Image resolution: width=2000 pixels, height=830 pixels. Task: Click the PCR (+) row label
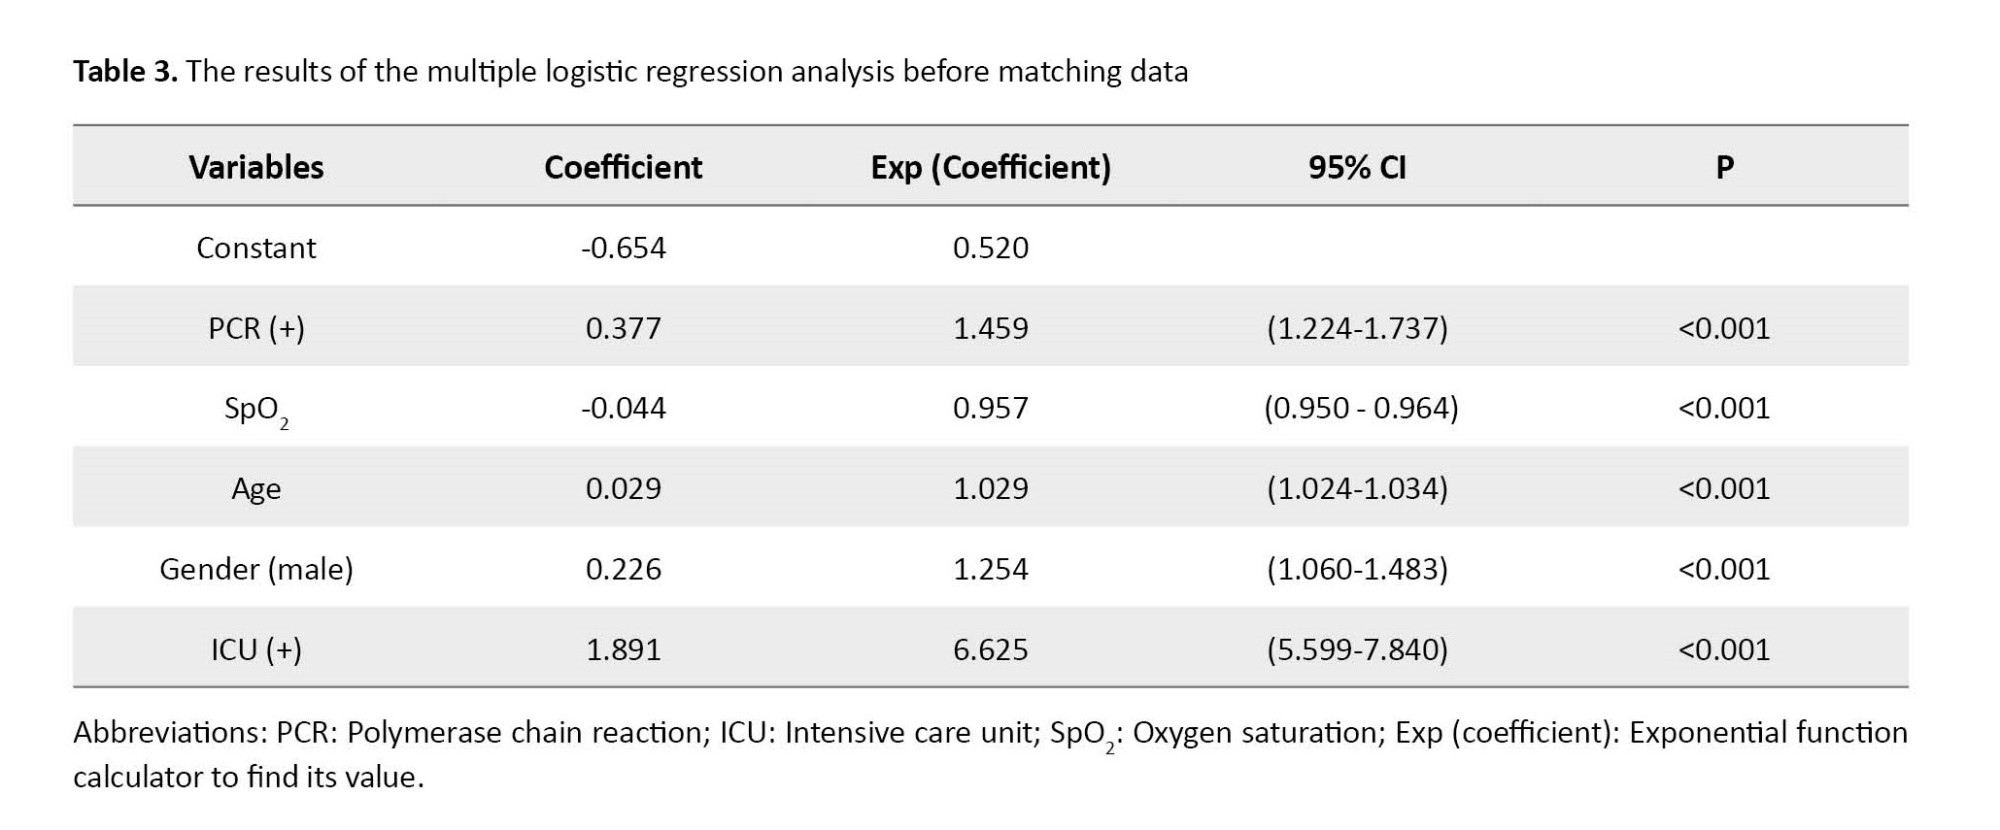[x=256, y=328]
